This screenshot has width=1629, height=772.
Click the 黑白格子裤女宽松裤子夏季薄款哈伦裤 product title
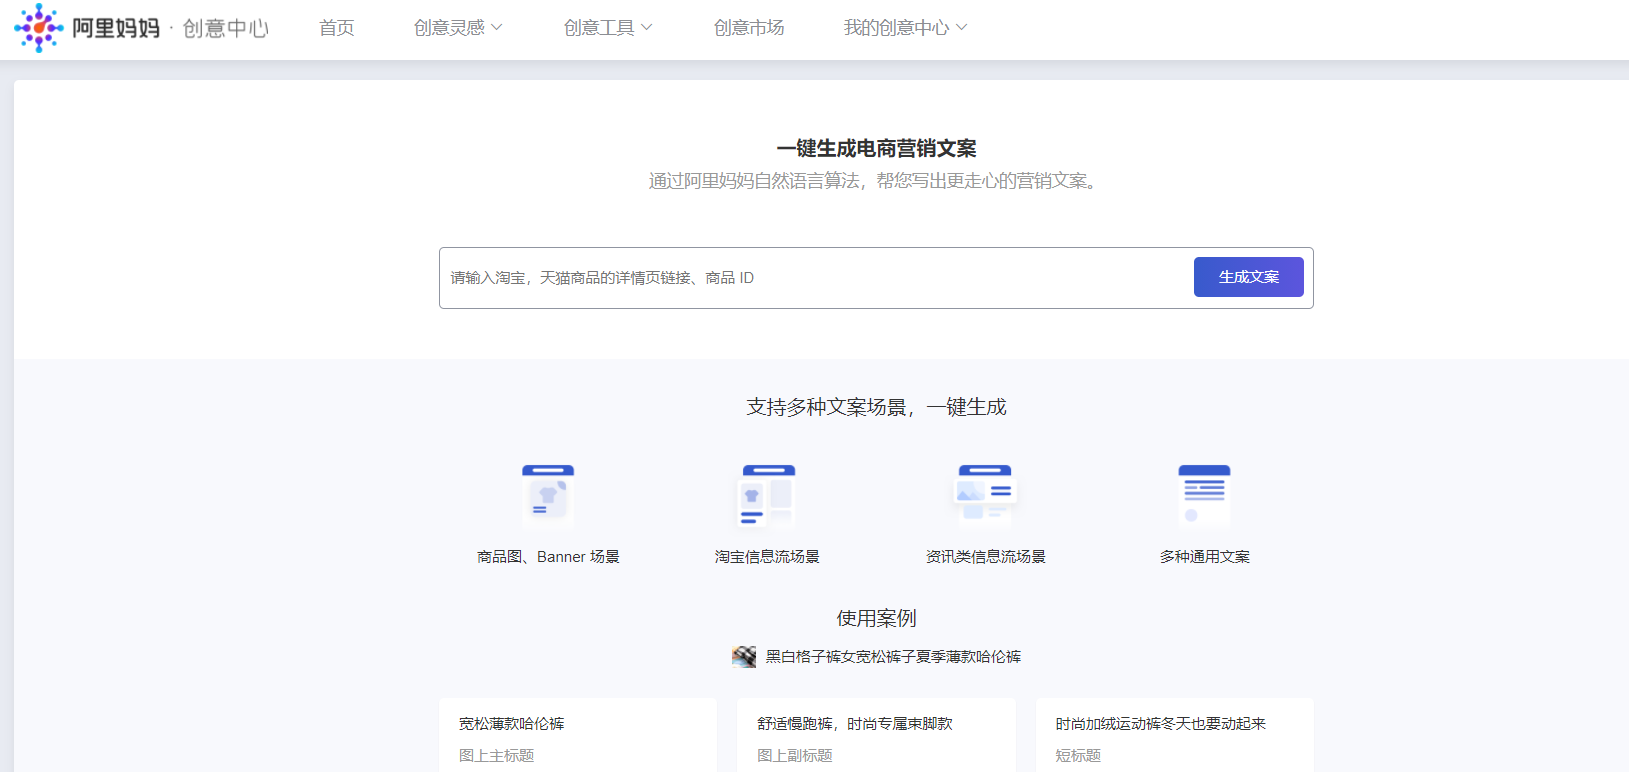[x=893, y=657]
